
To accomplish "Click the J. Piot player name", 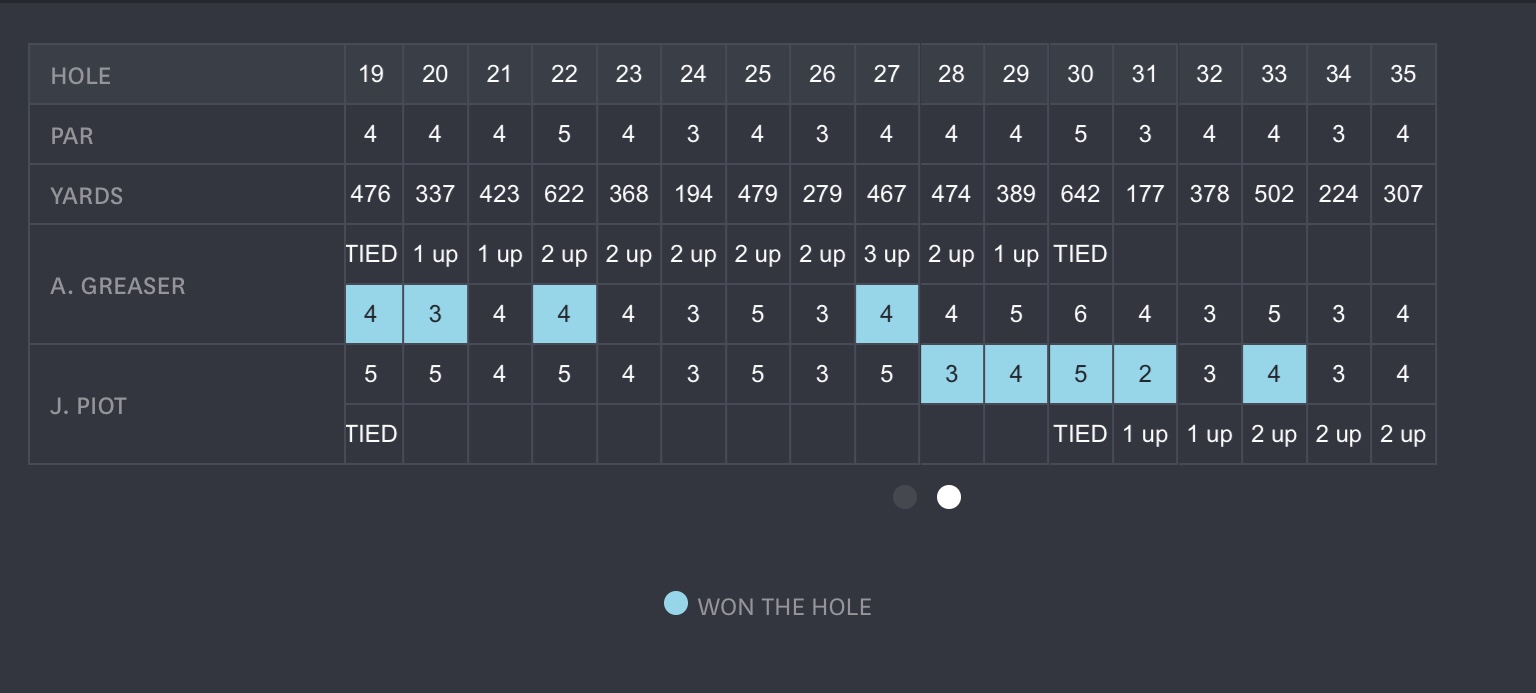I will (89, 406).
